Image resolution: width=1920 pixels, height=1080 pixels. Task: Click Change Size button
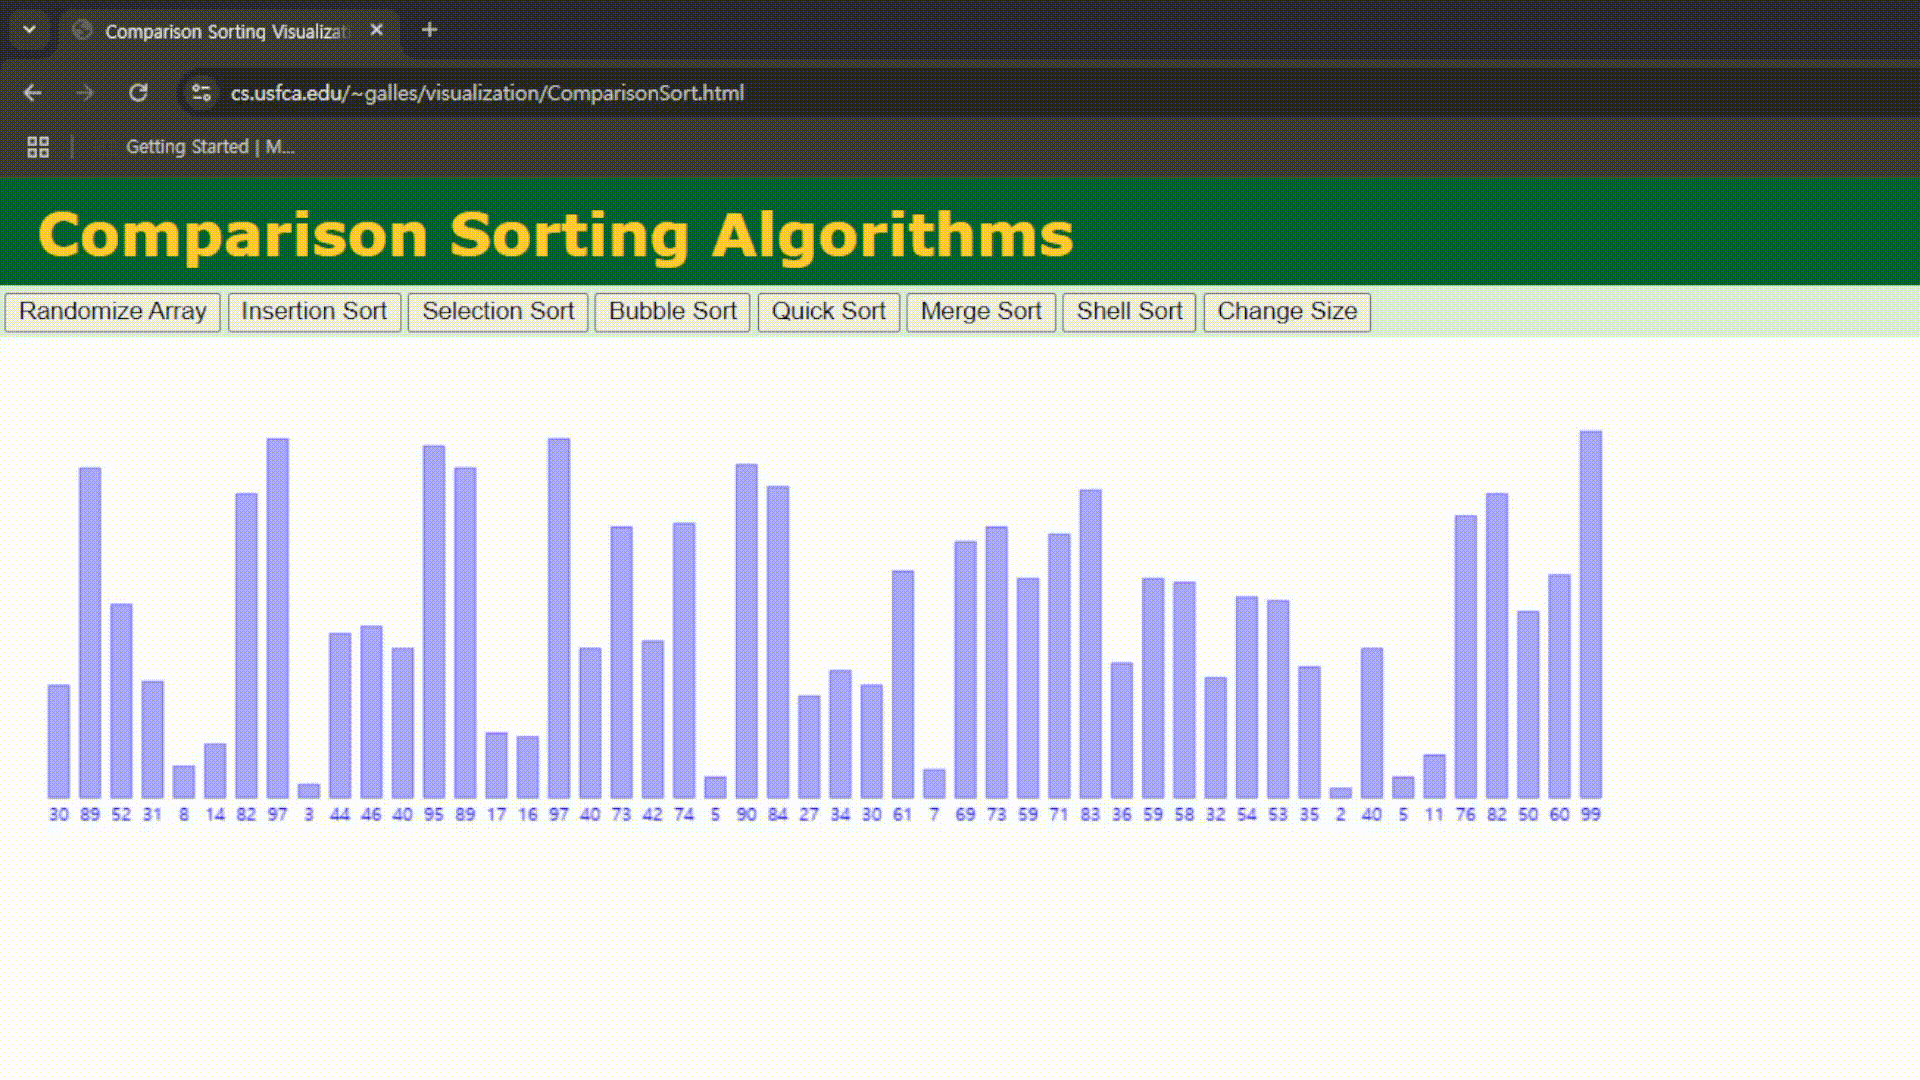click(x=1286, y=311)
